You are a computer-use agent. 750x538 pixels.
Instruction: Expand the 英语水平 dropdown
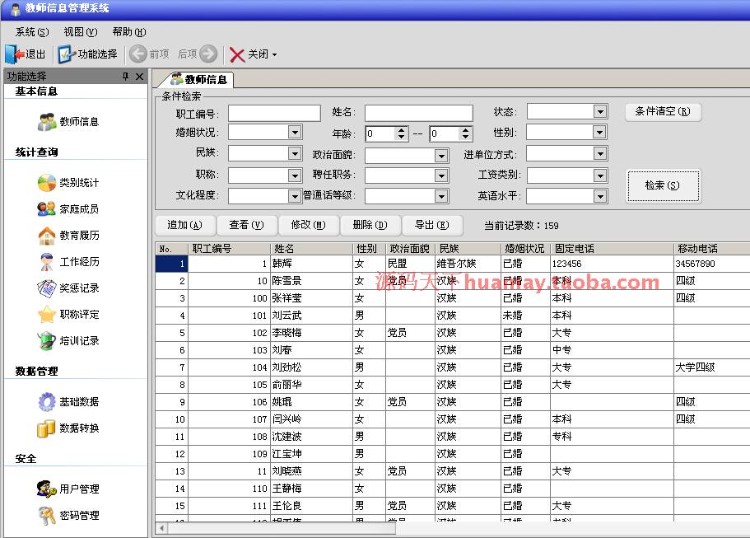pyautogui.click(x=600, y=196)
